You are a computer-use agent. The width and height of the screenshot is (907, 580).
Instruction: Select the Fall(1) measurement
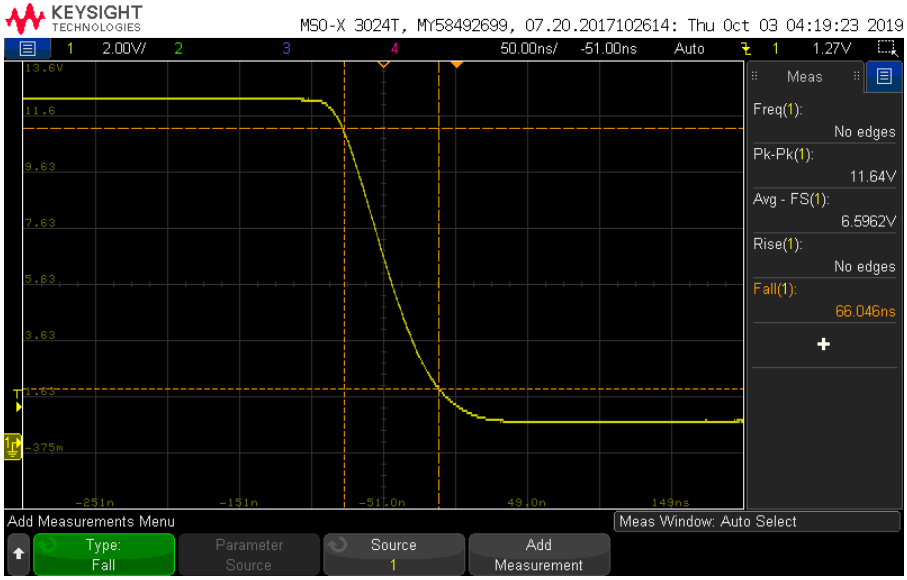[x=824, y=300]
